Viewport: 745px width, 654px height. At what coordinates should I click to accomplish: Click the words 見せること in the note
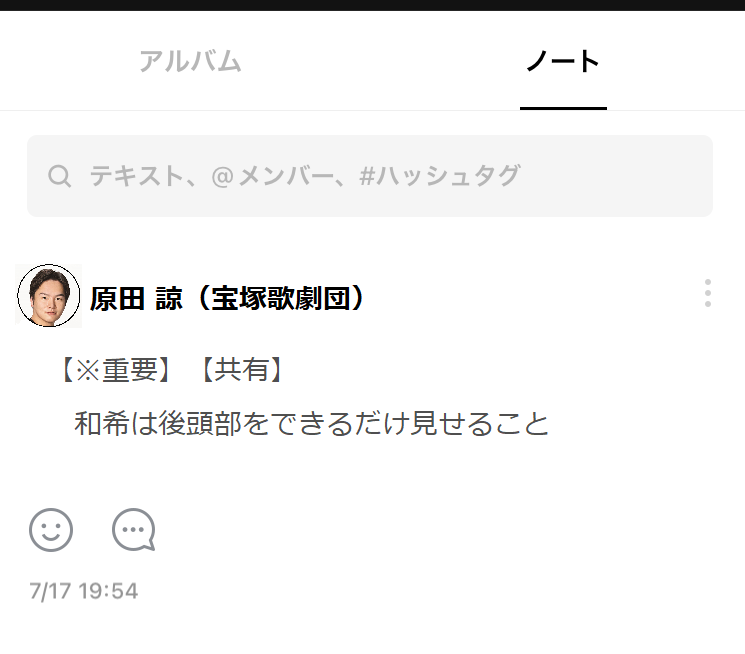[480, 423]
